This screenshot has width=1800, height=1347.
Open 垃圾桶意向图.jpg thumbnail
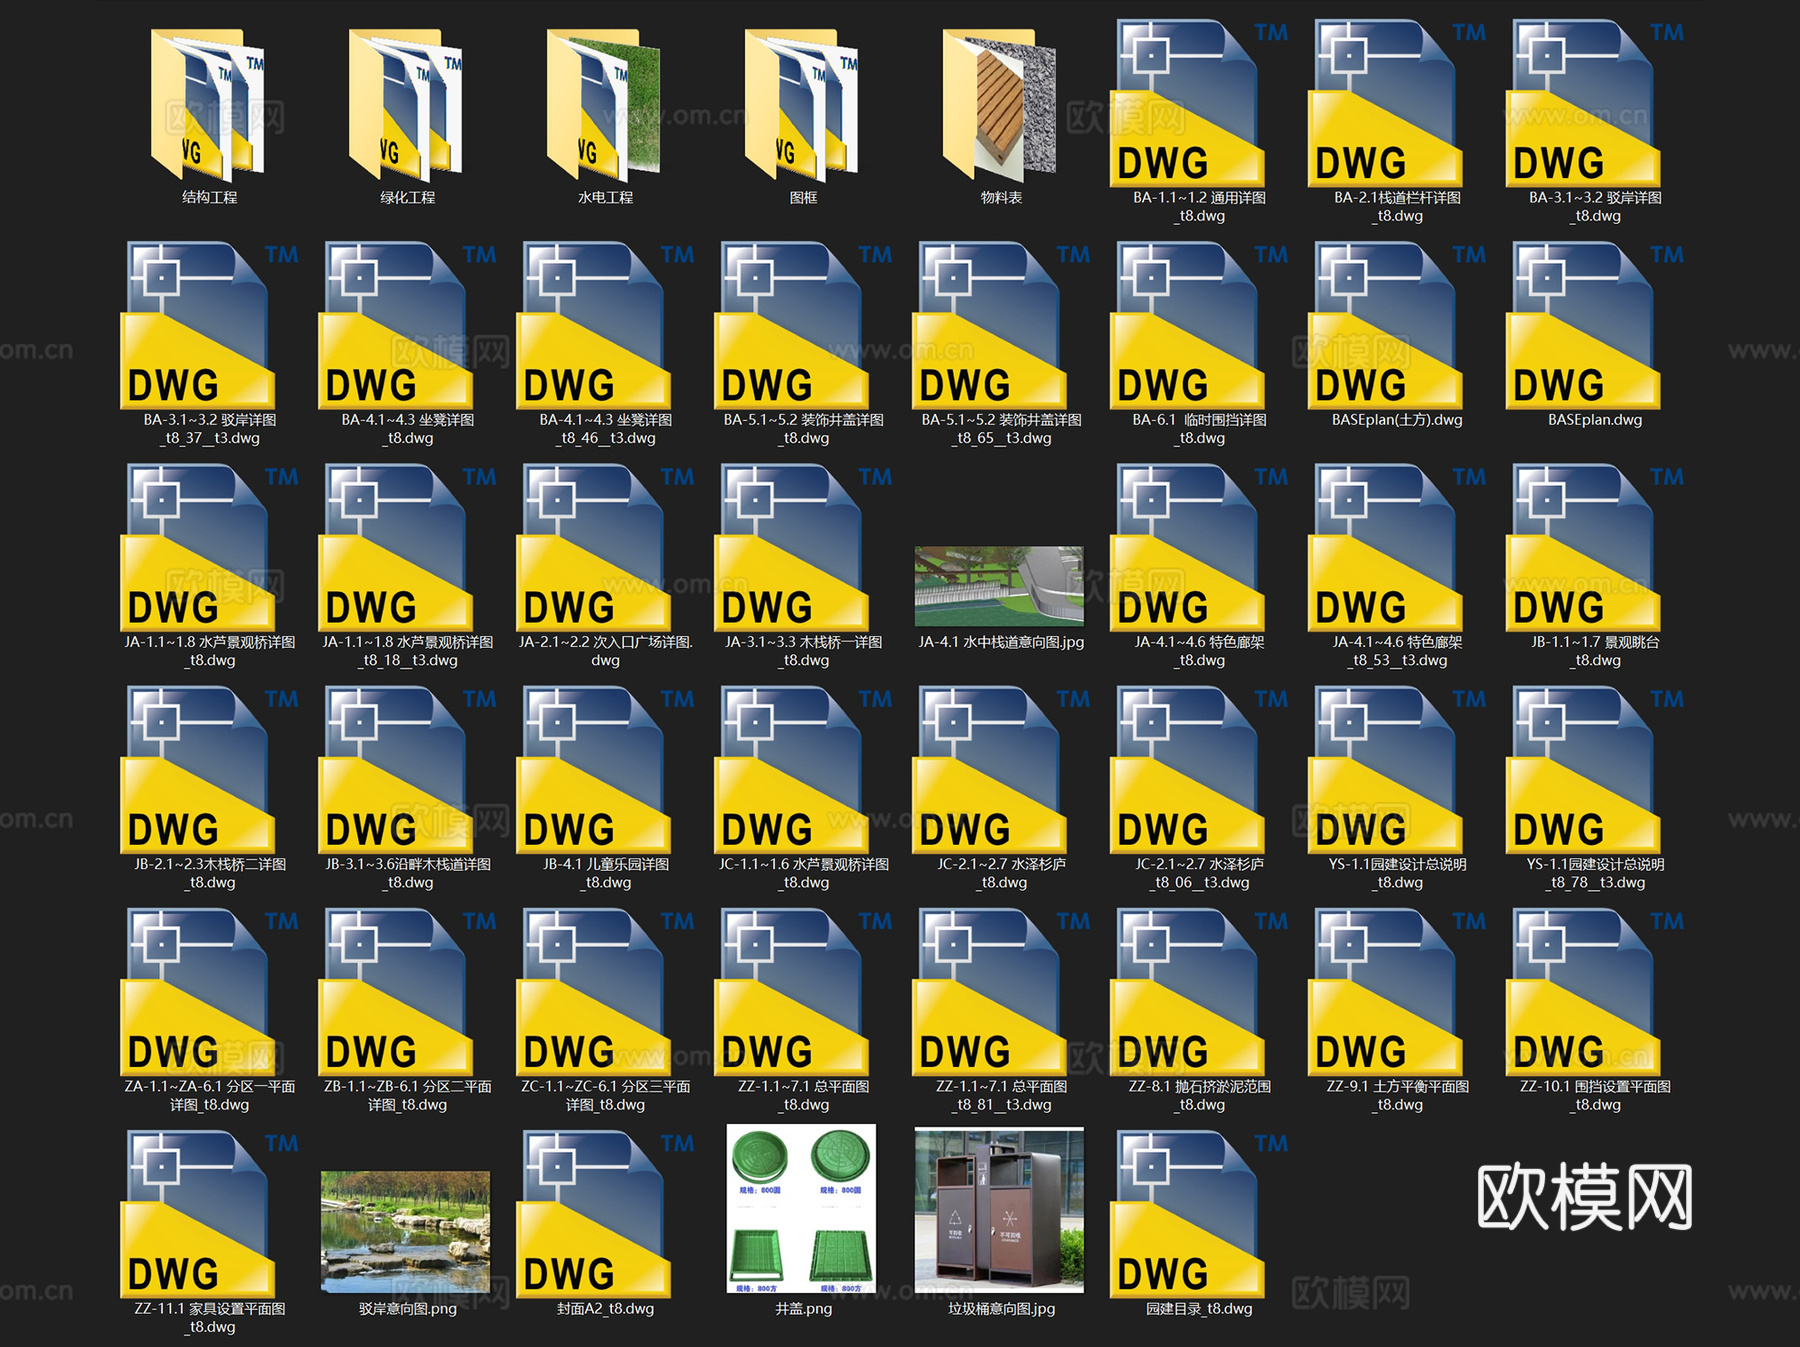click(x=999, y=1210)
